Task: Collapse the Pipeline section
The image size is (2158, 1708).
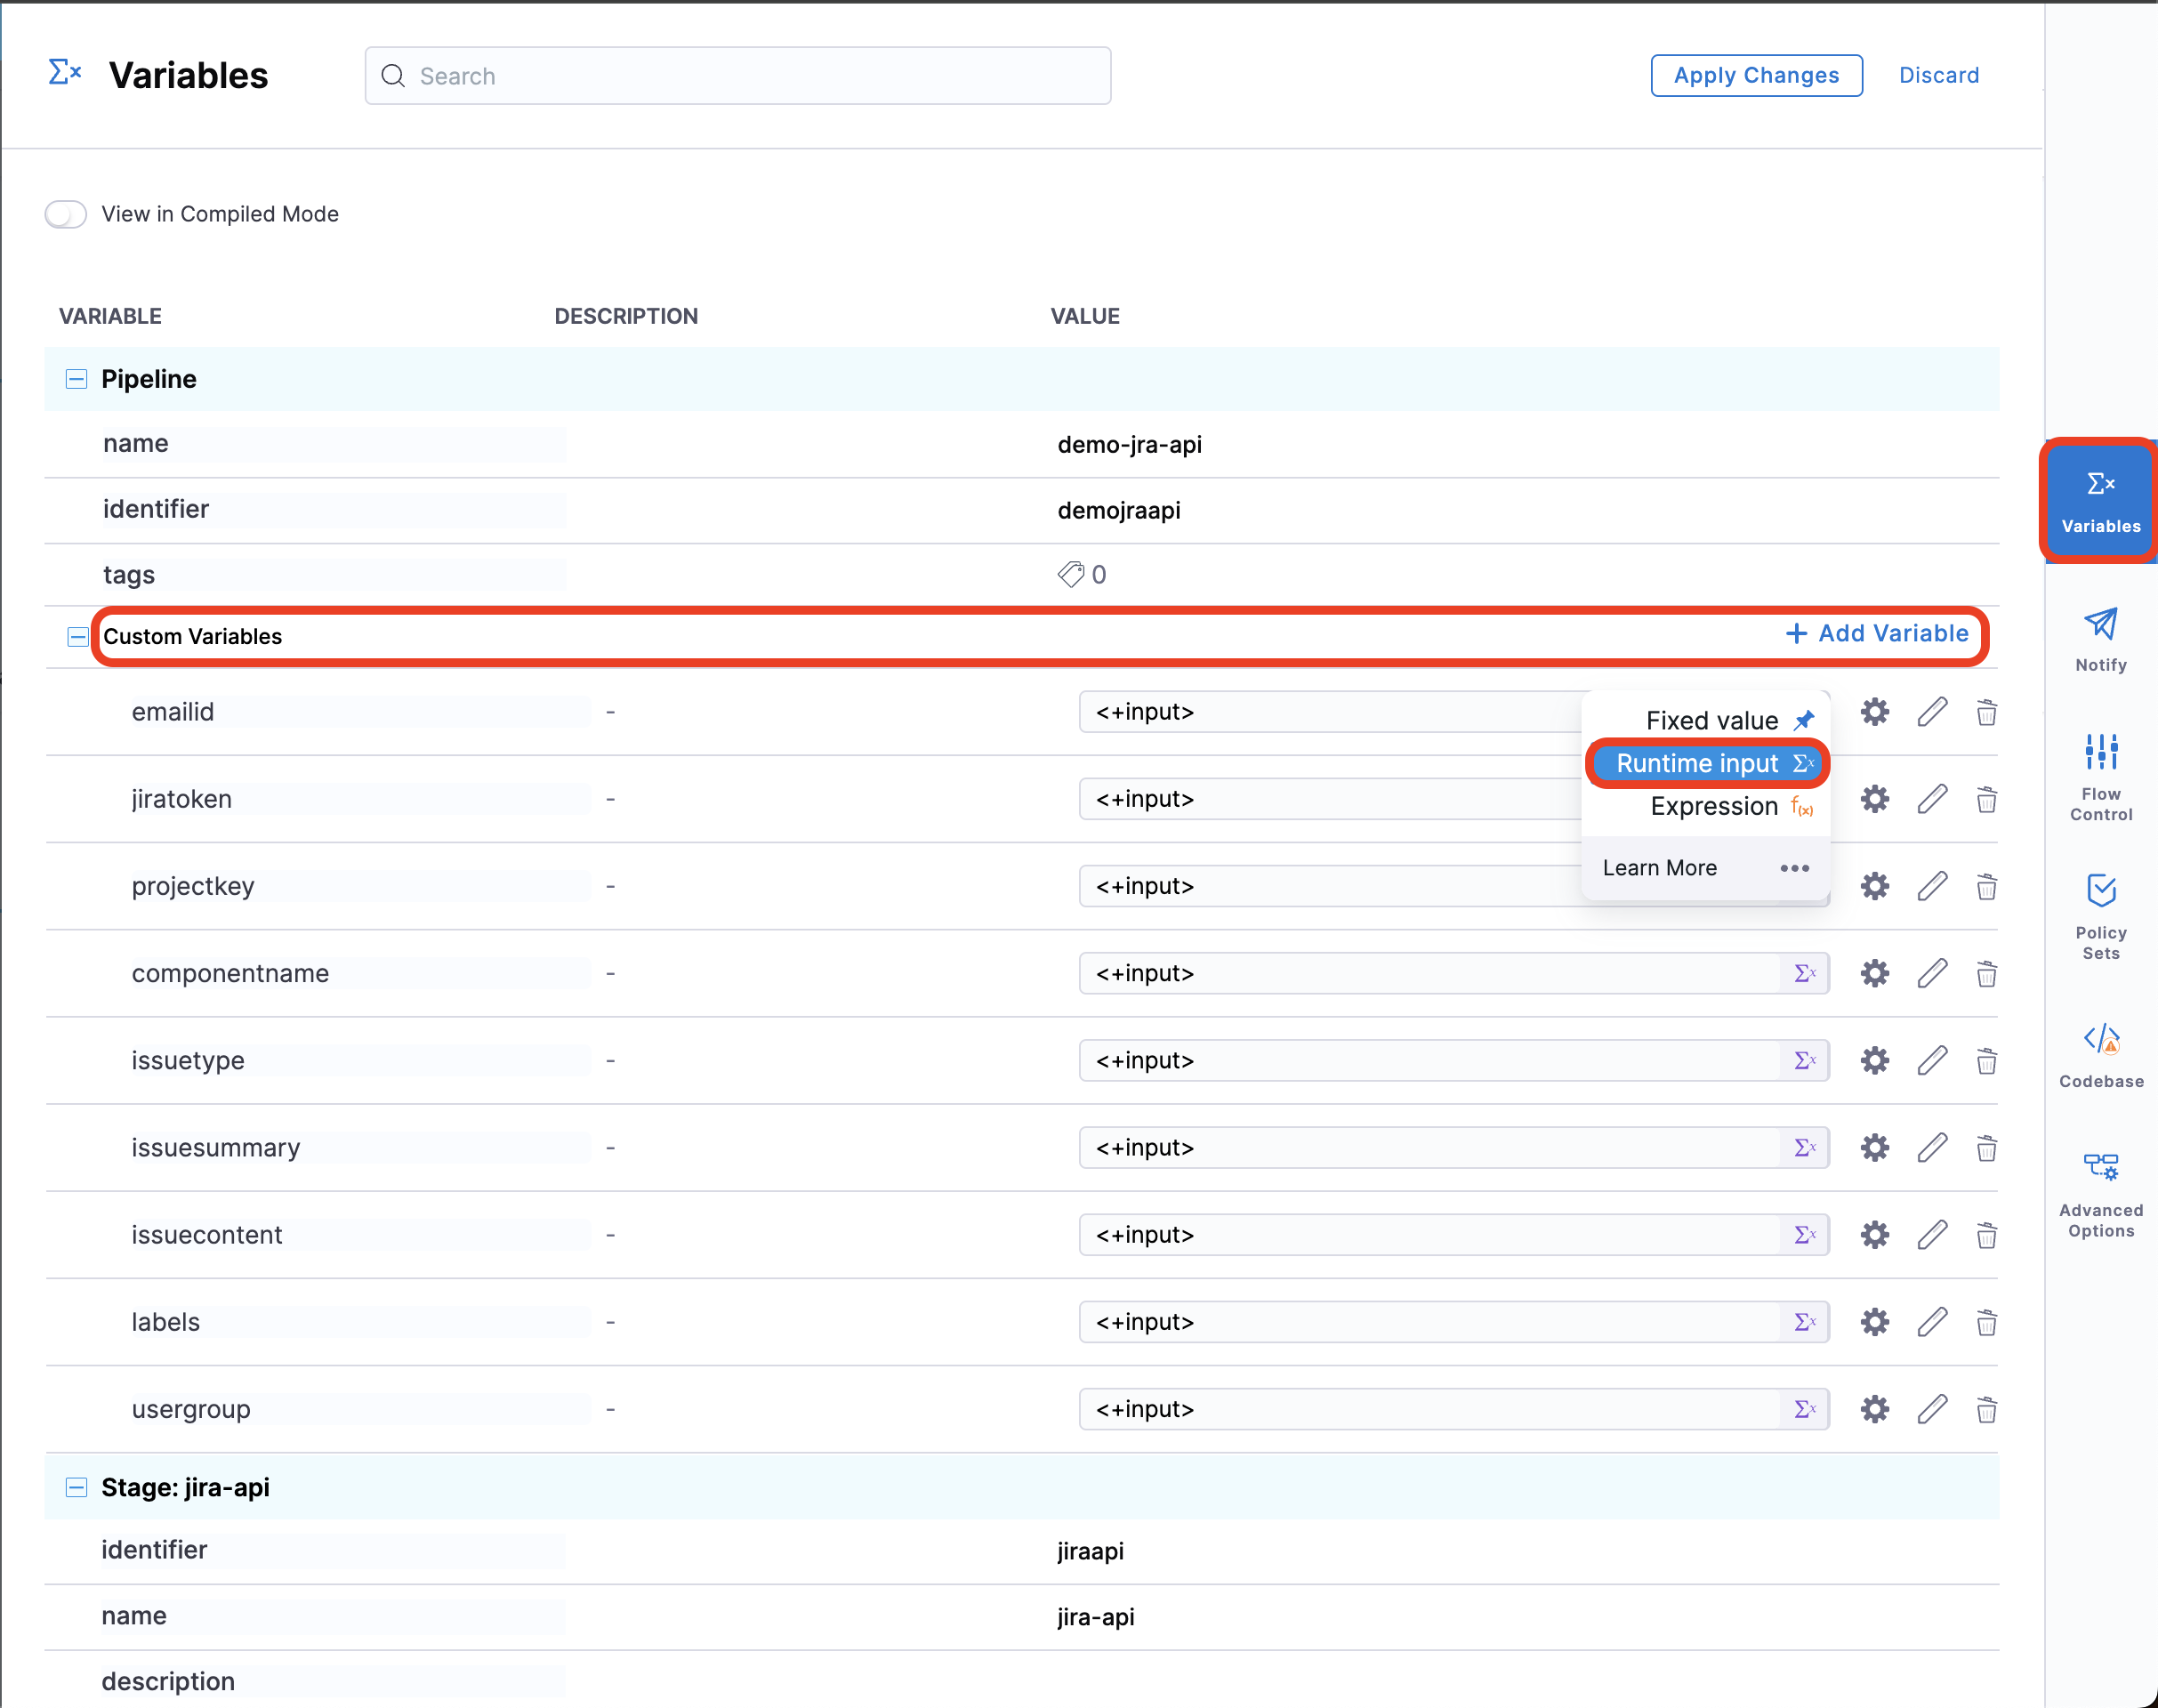Action: click(x=76, y=379)
